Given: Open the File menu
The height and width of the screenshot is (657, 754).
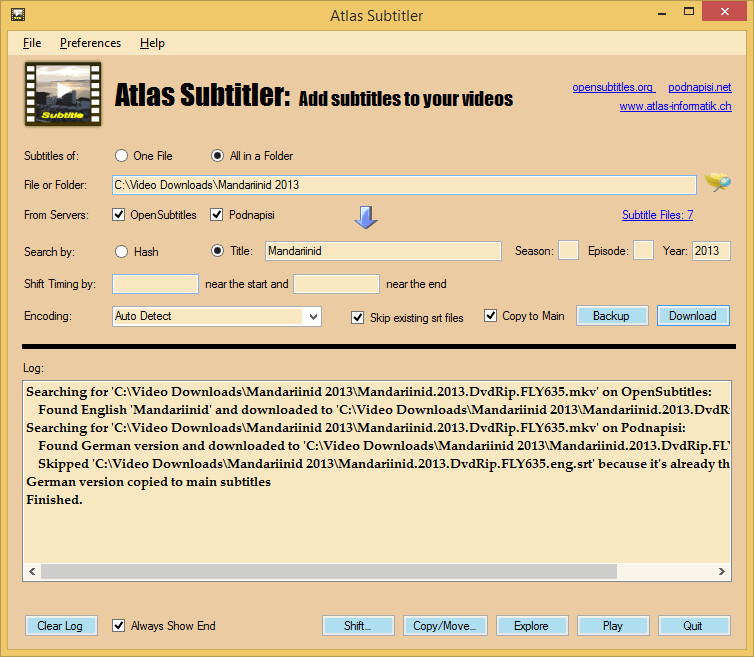Looking at the screenshot, I should pyautogui.click(x=32, y=43).
